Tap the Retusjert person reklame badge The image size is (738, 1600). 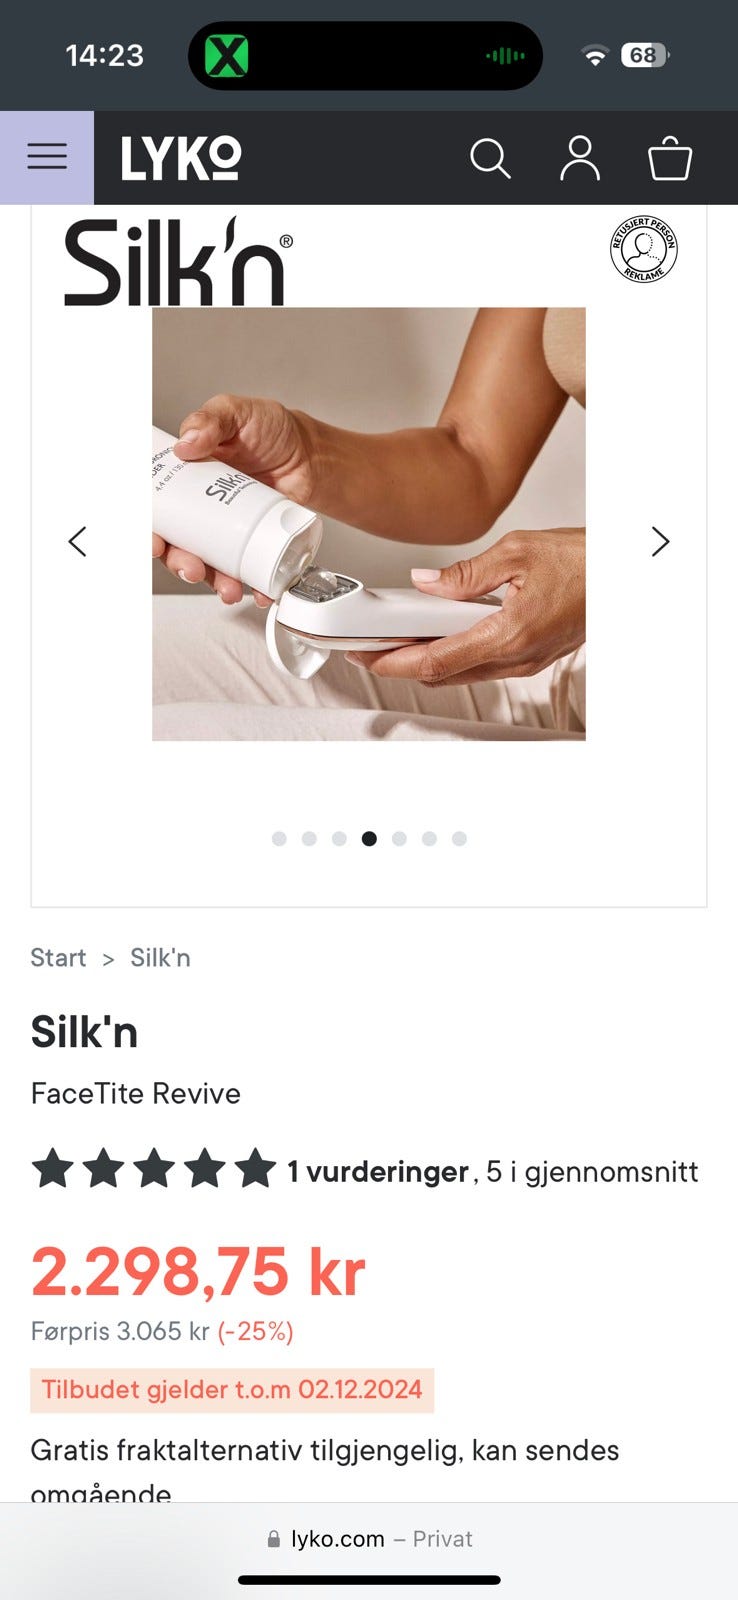pyautogui.click(x=644, y=249)
